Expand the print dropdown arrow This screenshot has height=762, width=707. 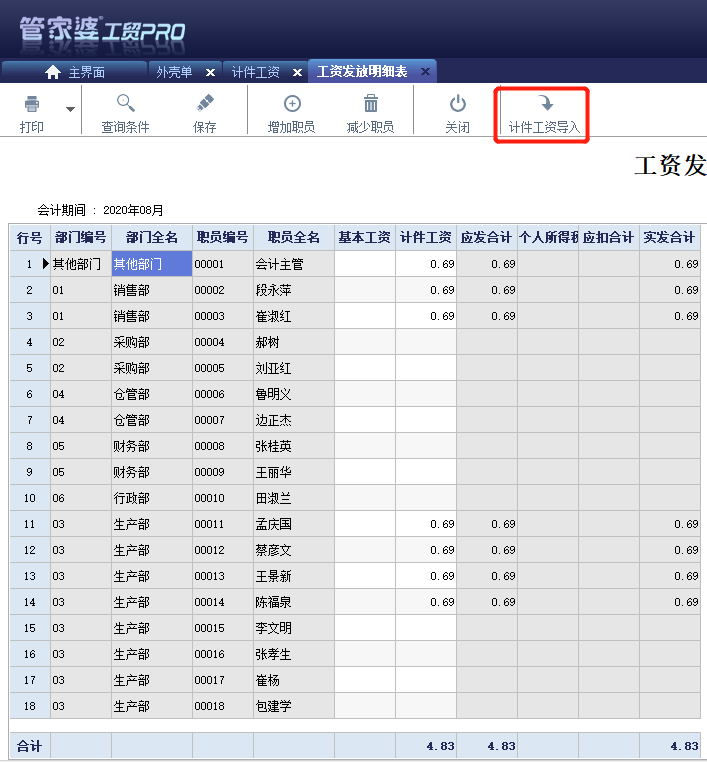click(70, 108)
